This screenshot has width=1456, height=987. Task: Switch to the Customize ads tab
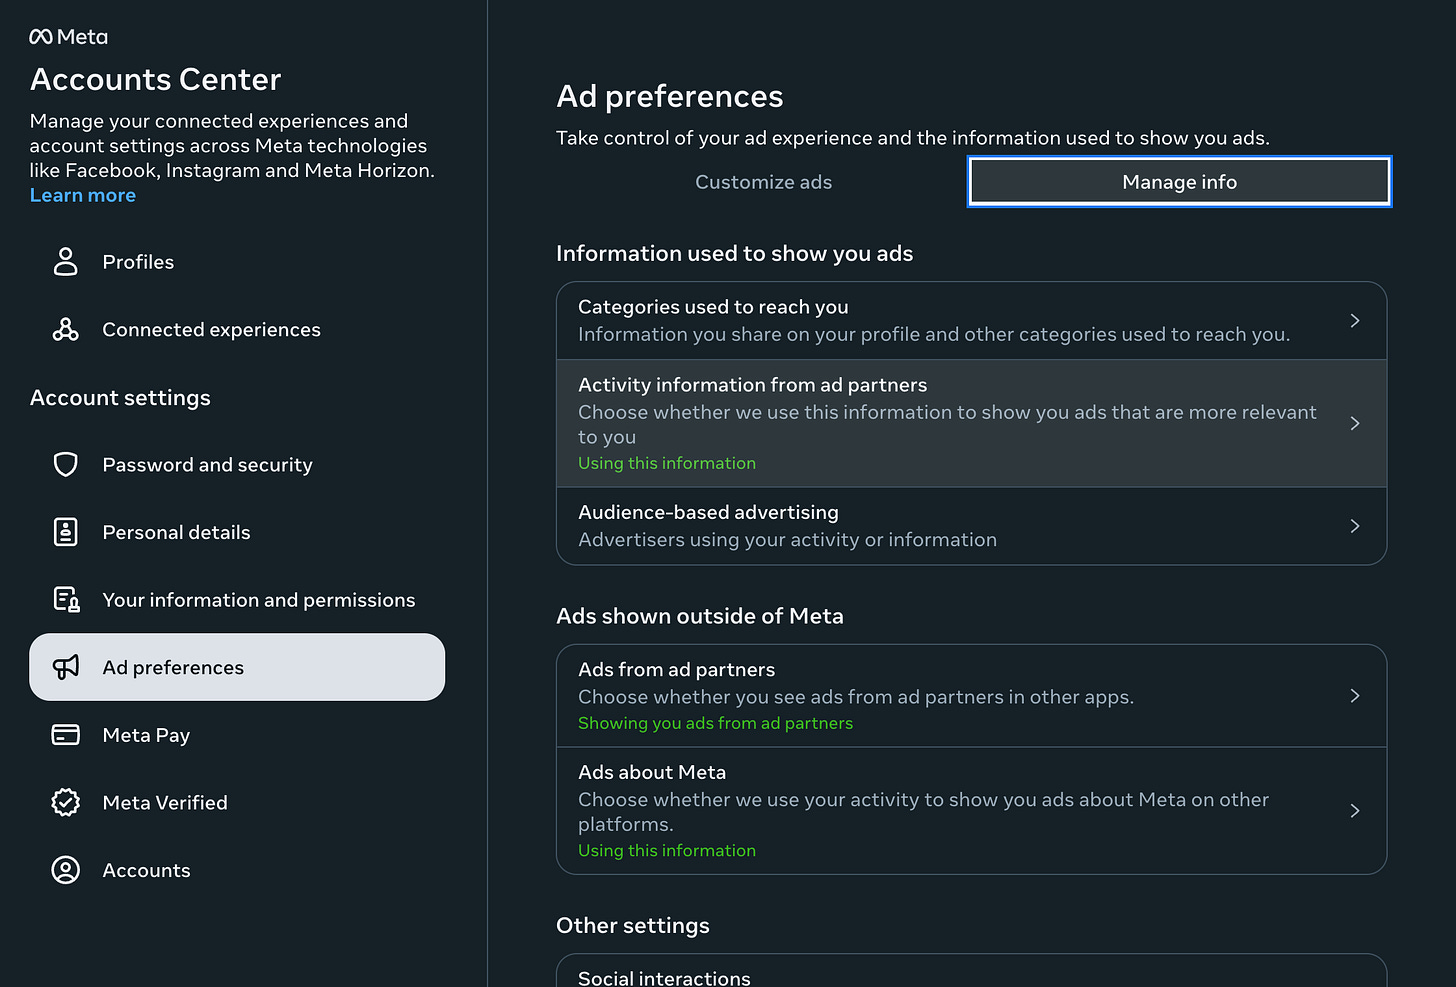(x=763, y=182)
